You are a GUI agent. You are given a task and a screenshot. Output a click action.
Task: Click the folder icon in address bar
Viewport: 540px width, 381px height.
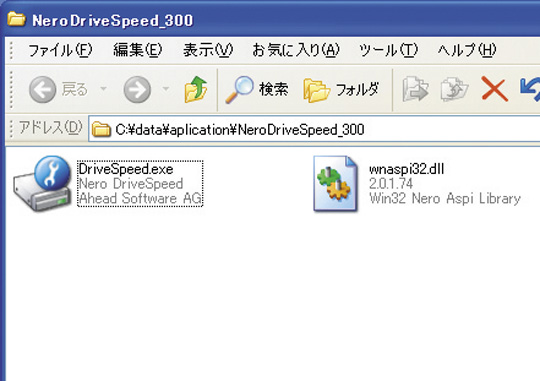pos(101,130)
